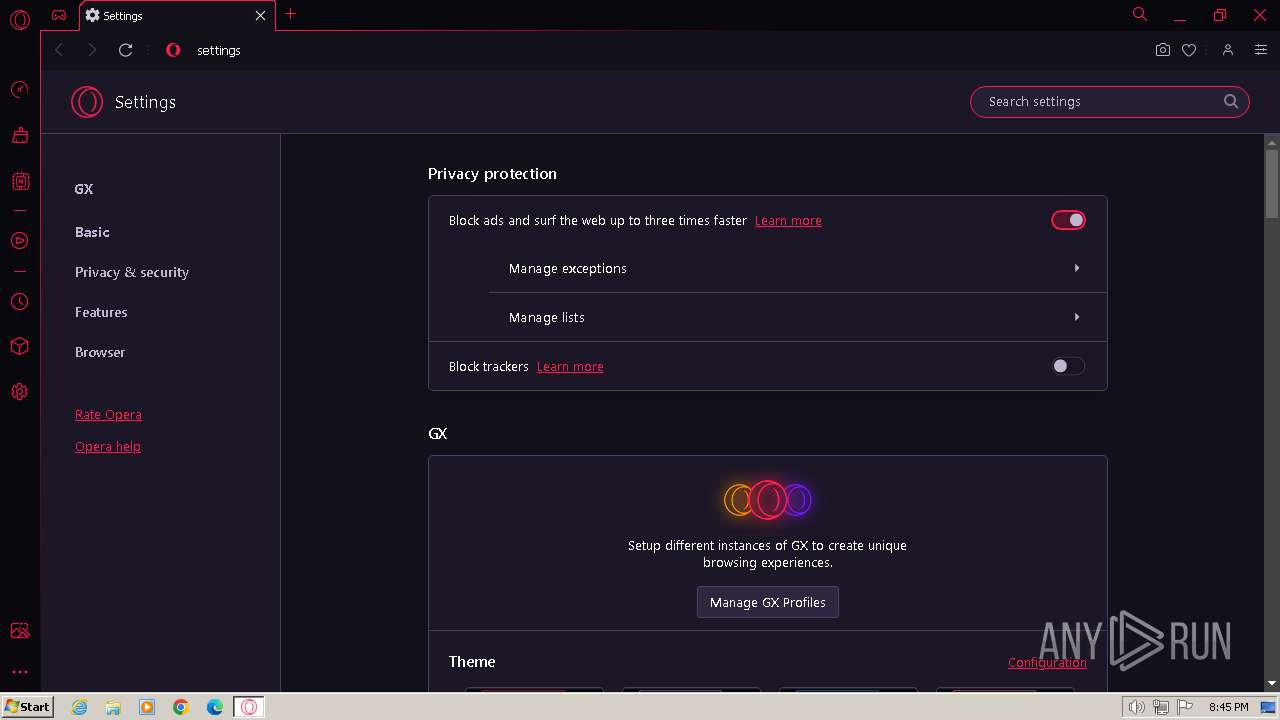Focus the Search settings field
This screenshot has width=1280, height=720.
pyautogui.click(x=1110, y=101)
